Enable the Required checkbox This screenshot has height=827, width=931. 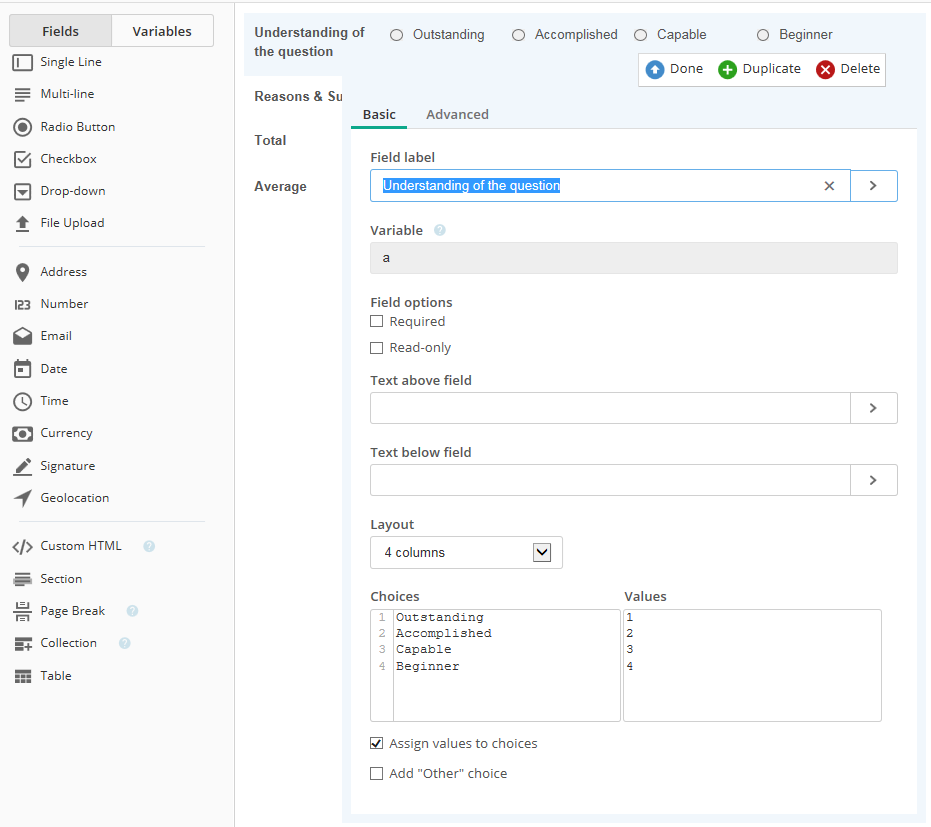point(376,321)
